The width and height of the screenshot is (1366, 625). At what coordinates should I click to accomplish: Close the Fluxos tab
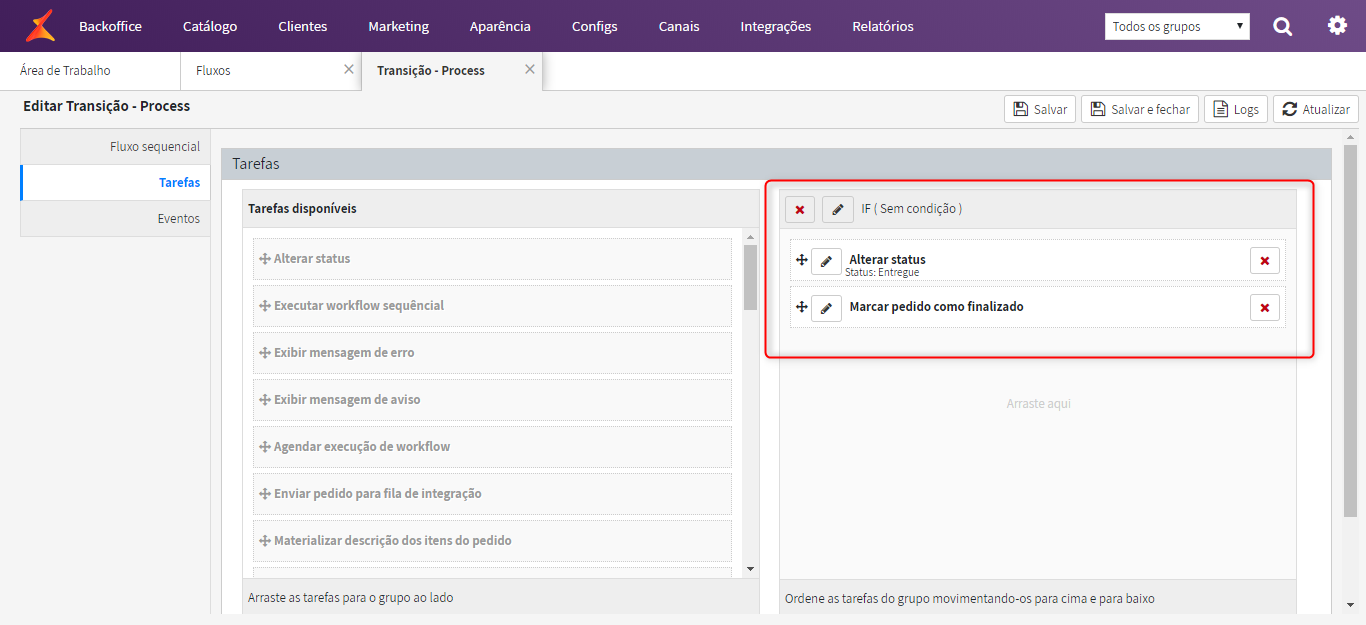point(349,69)
